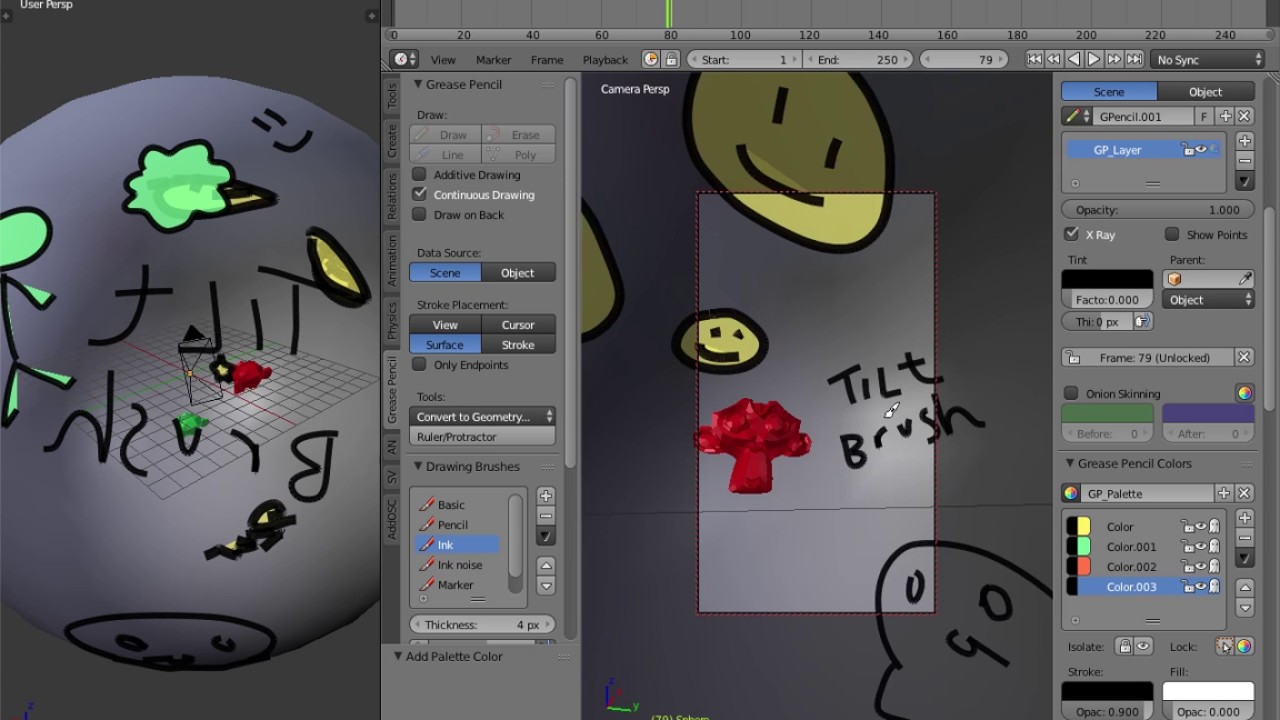Remove the active drawing brush with the minus icon
1280x720 pixels.
(x=545, y=515)
